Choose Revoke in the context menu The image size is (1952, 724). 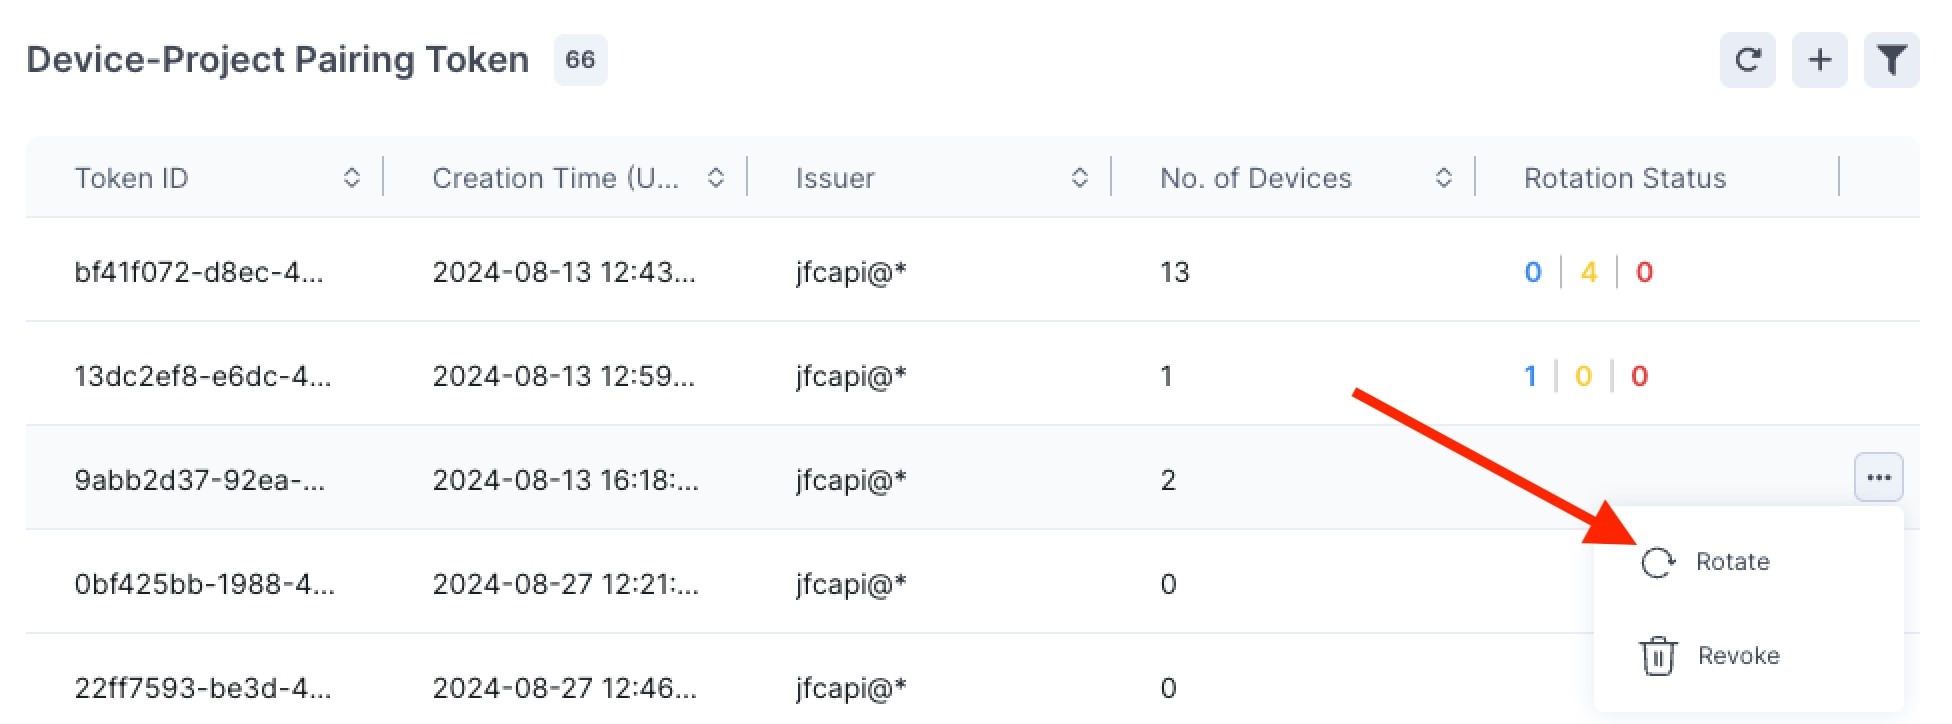[x=1738, y=656]
